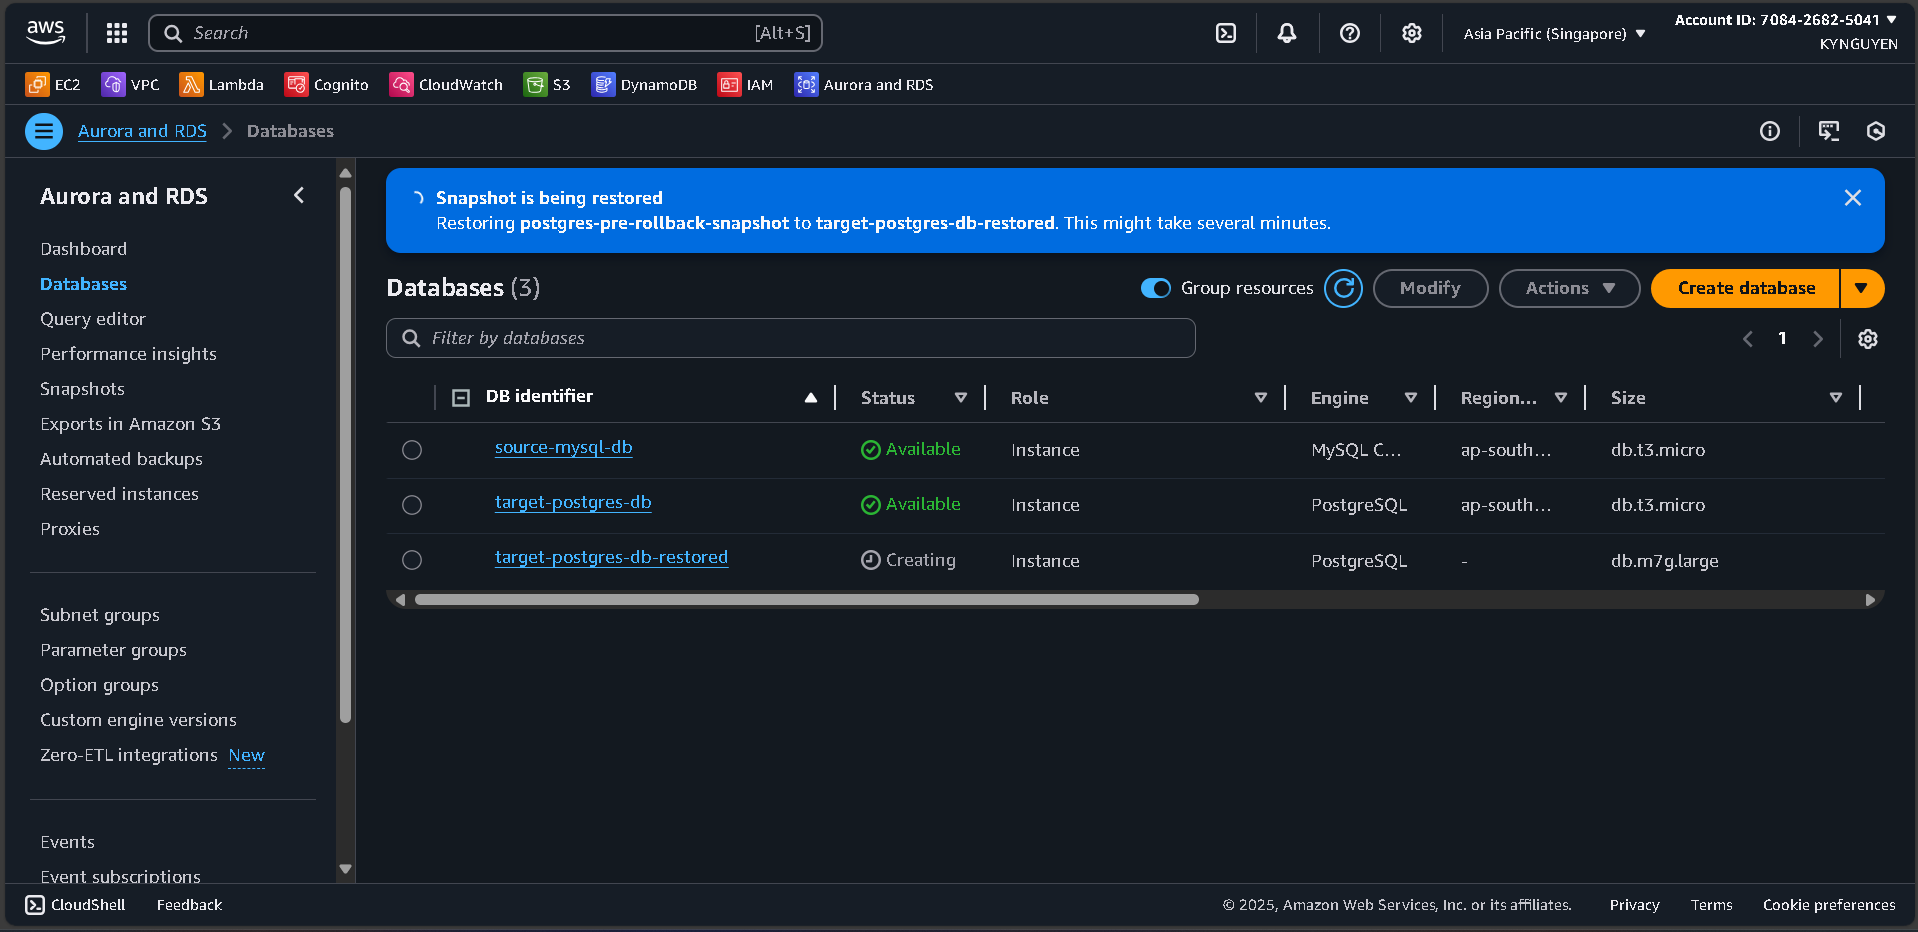Open the S3 service shortcut
The height and width of the screenshot is (932, 1918).
[x=546, y=84]
